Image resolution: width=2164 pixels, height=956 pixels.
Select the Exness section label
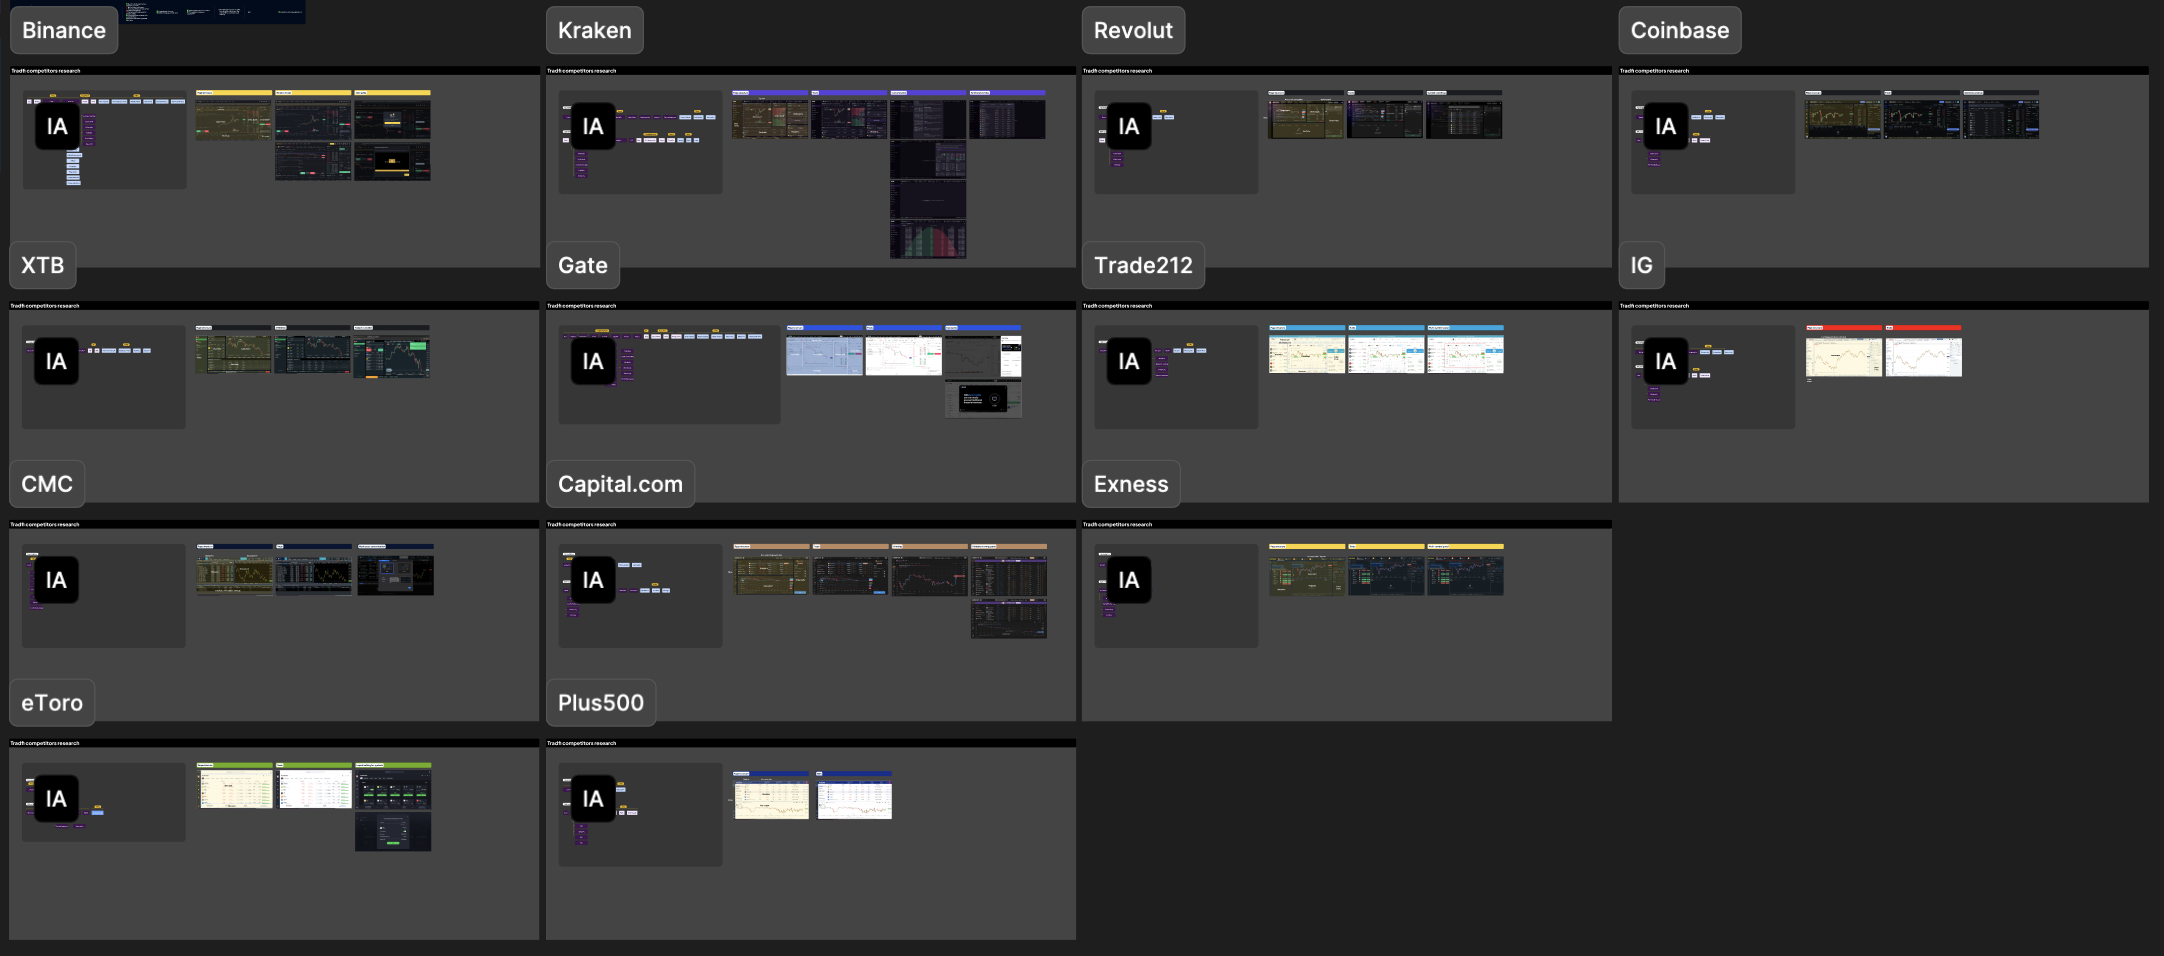tap(1131, 484)
